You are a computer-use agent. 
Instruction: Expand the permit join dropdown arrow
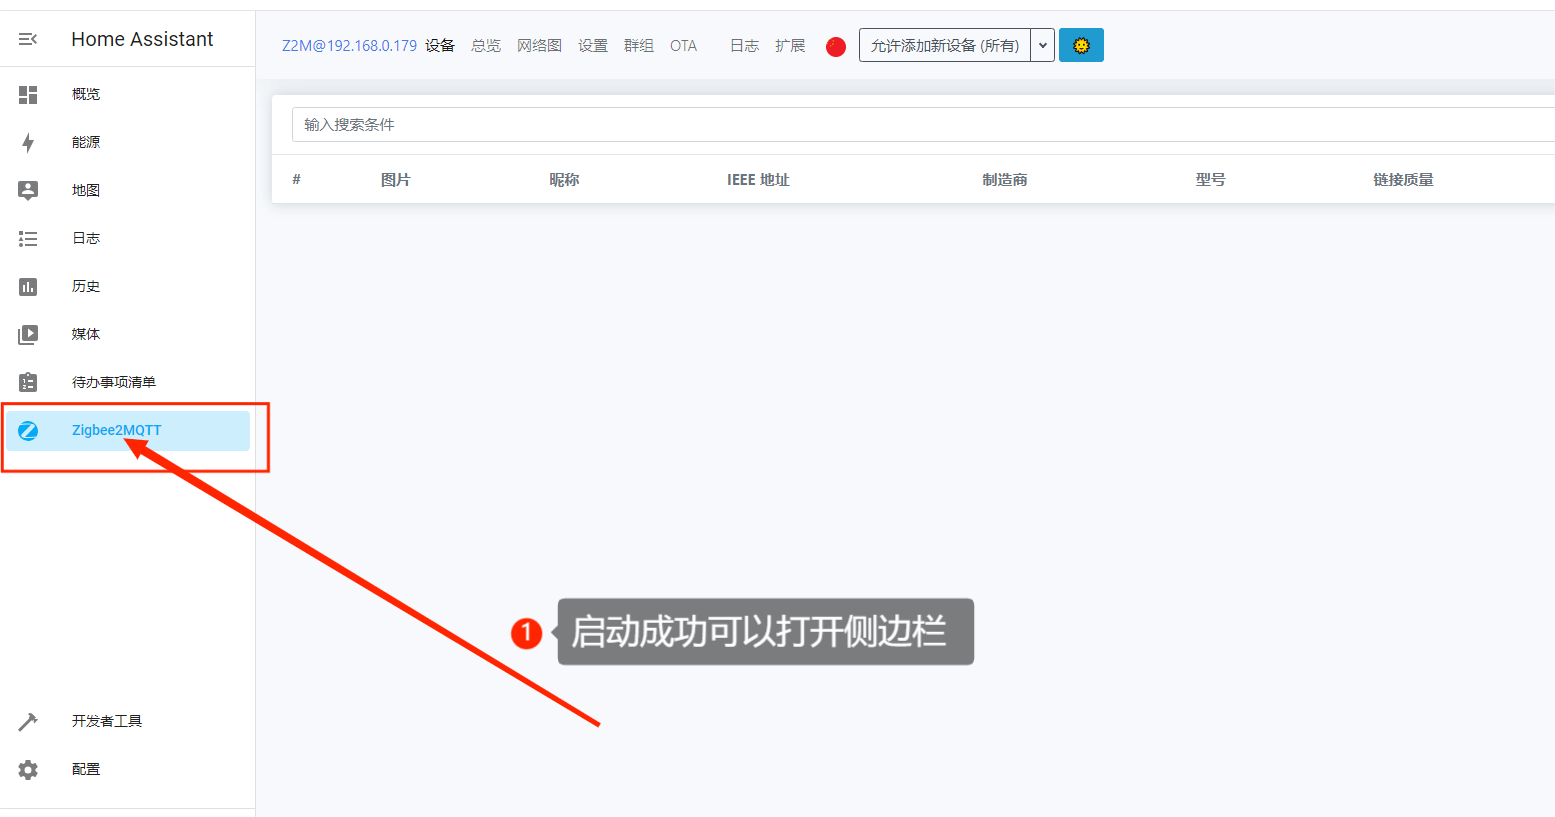1043,45
